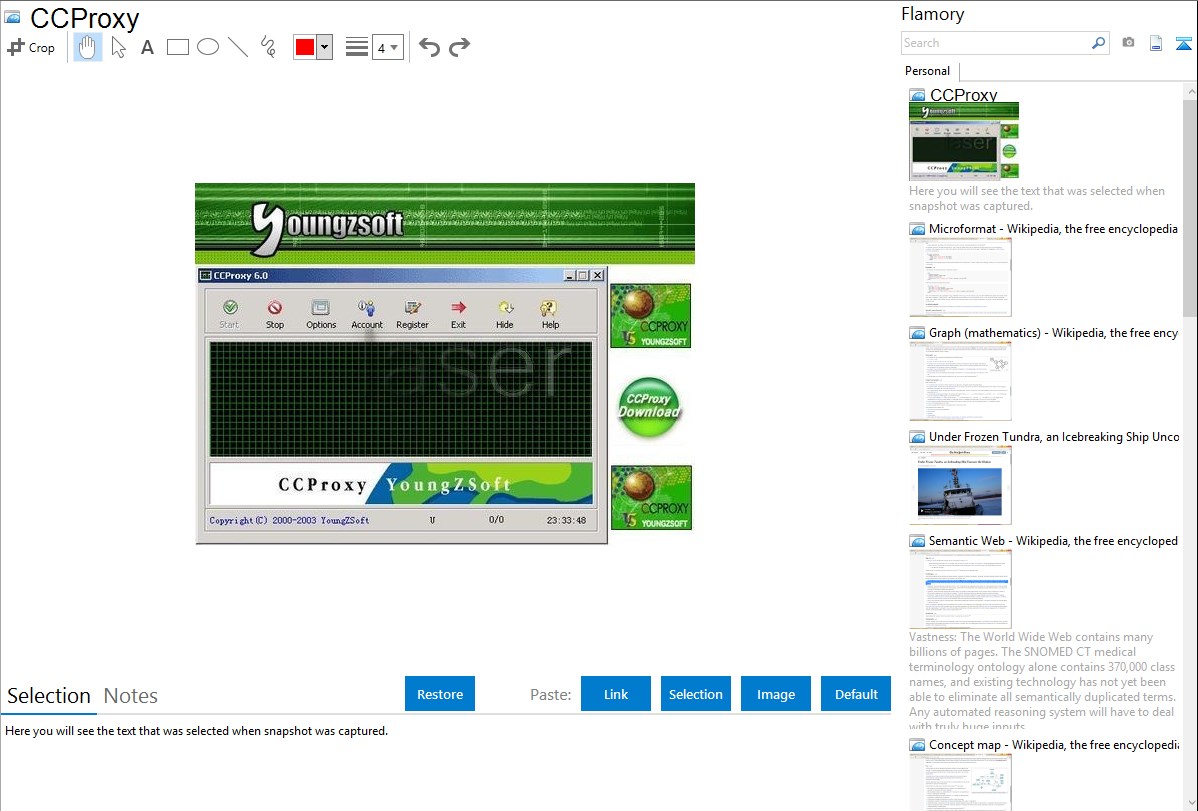Viewport: 1198px width, 811px height.
Task: Focus the Flamory search field
Action: 995,43
